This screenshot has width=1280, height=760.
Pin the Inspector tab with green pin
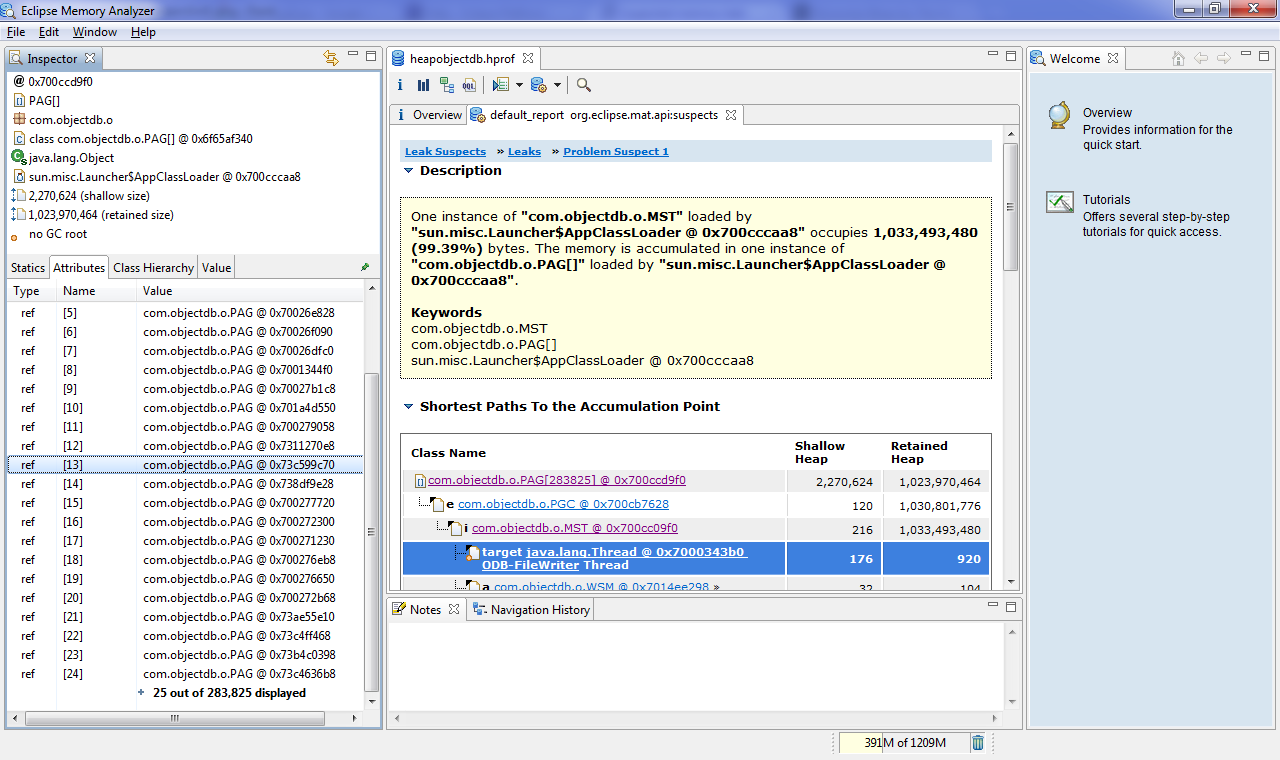(x=365, y=267)
